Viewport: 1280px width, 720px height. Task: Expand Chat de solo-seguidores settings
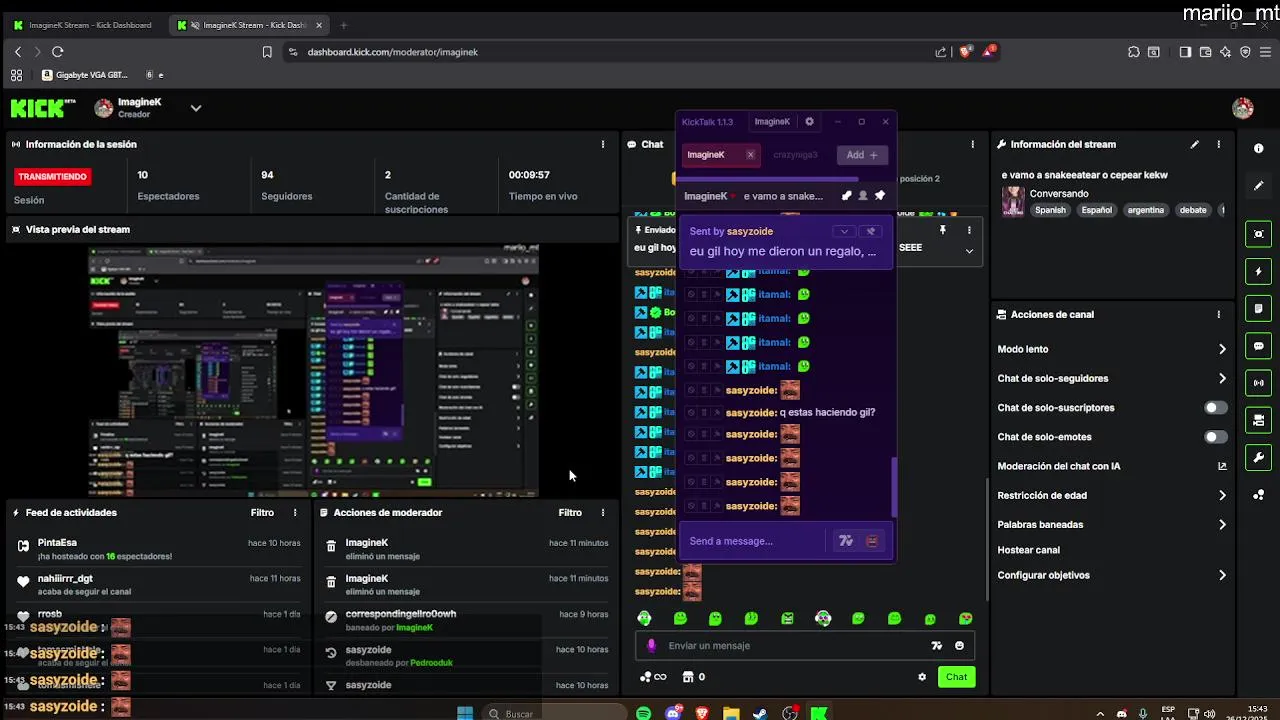(1221, 378)
